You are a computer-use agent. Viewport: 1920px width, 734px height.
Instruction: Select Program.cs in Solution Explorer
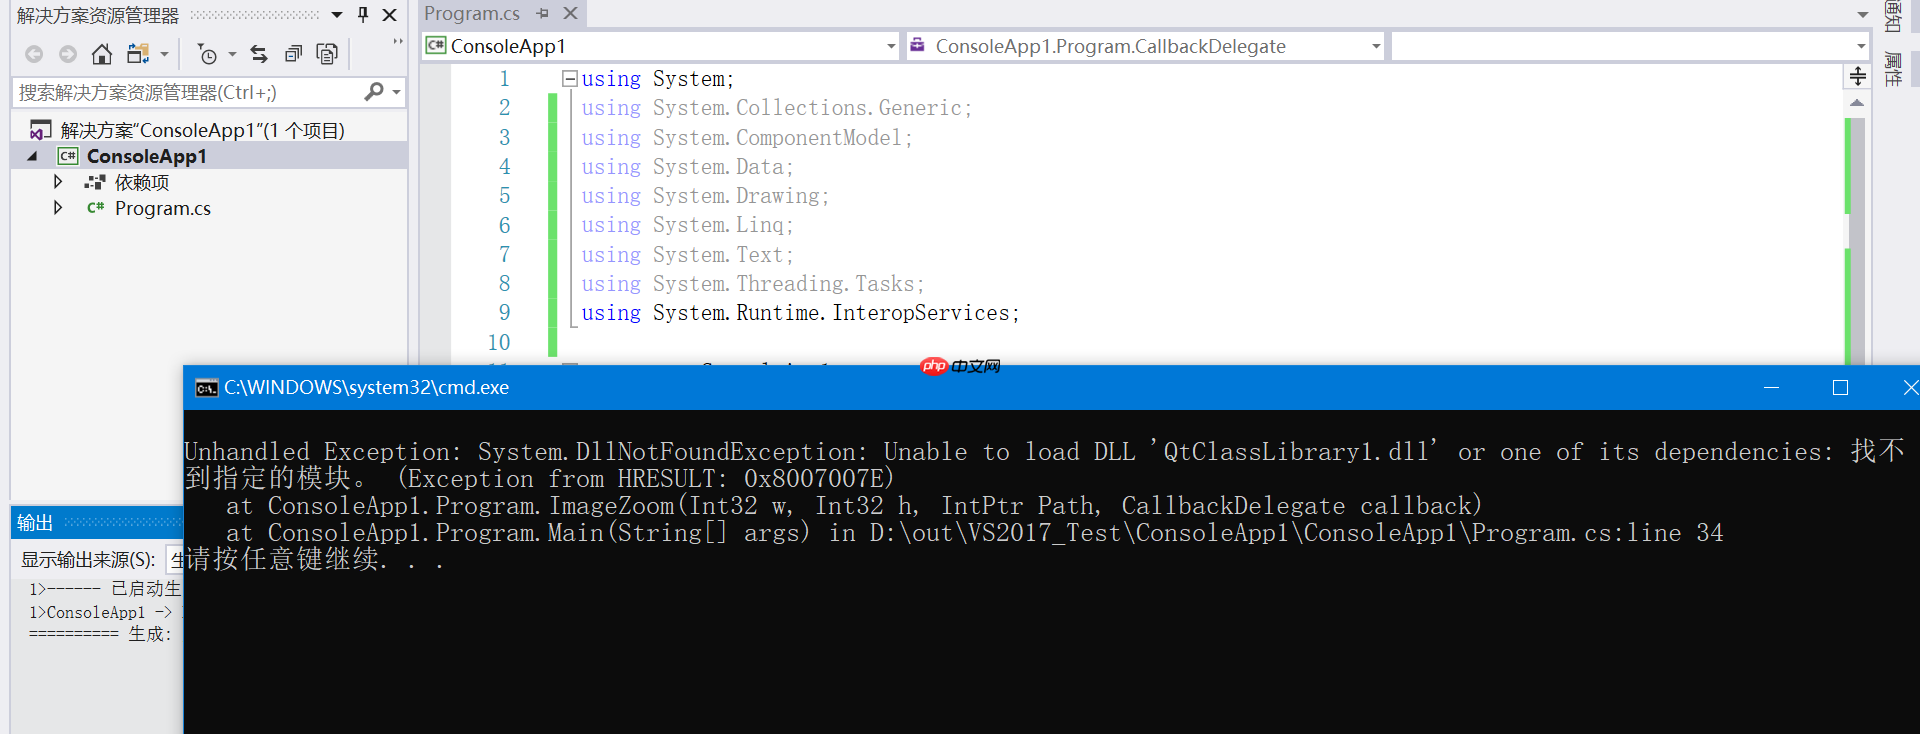click(x=163, y=208)
